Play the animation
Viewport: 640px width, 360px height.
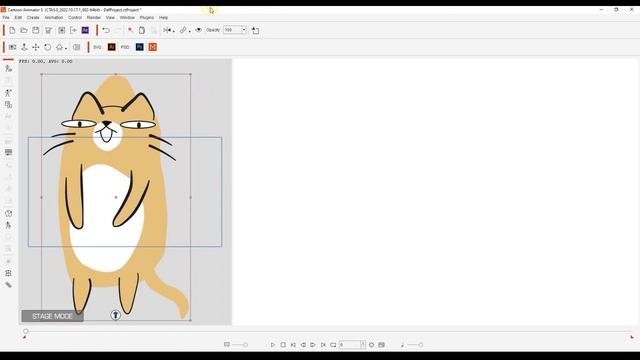tap(273, 345)
